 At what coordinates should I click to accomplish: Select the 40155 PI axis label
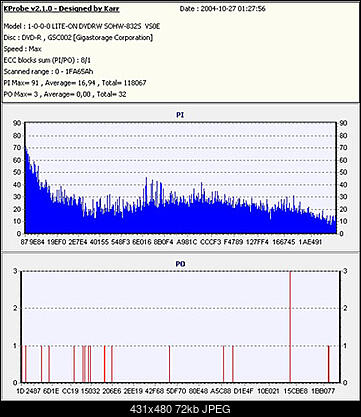coord(99,242)
